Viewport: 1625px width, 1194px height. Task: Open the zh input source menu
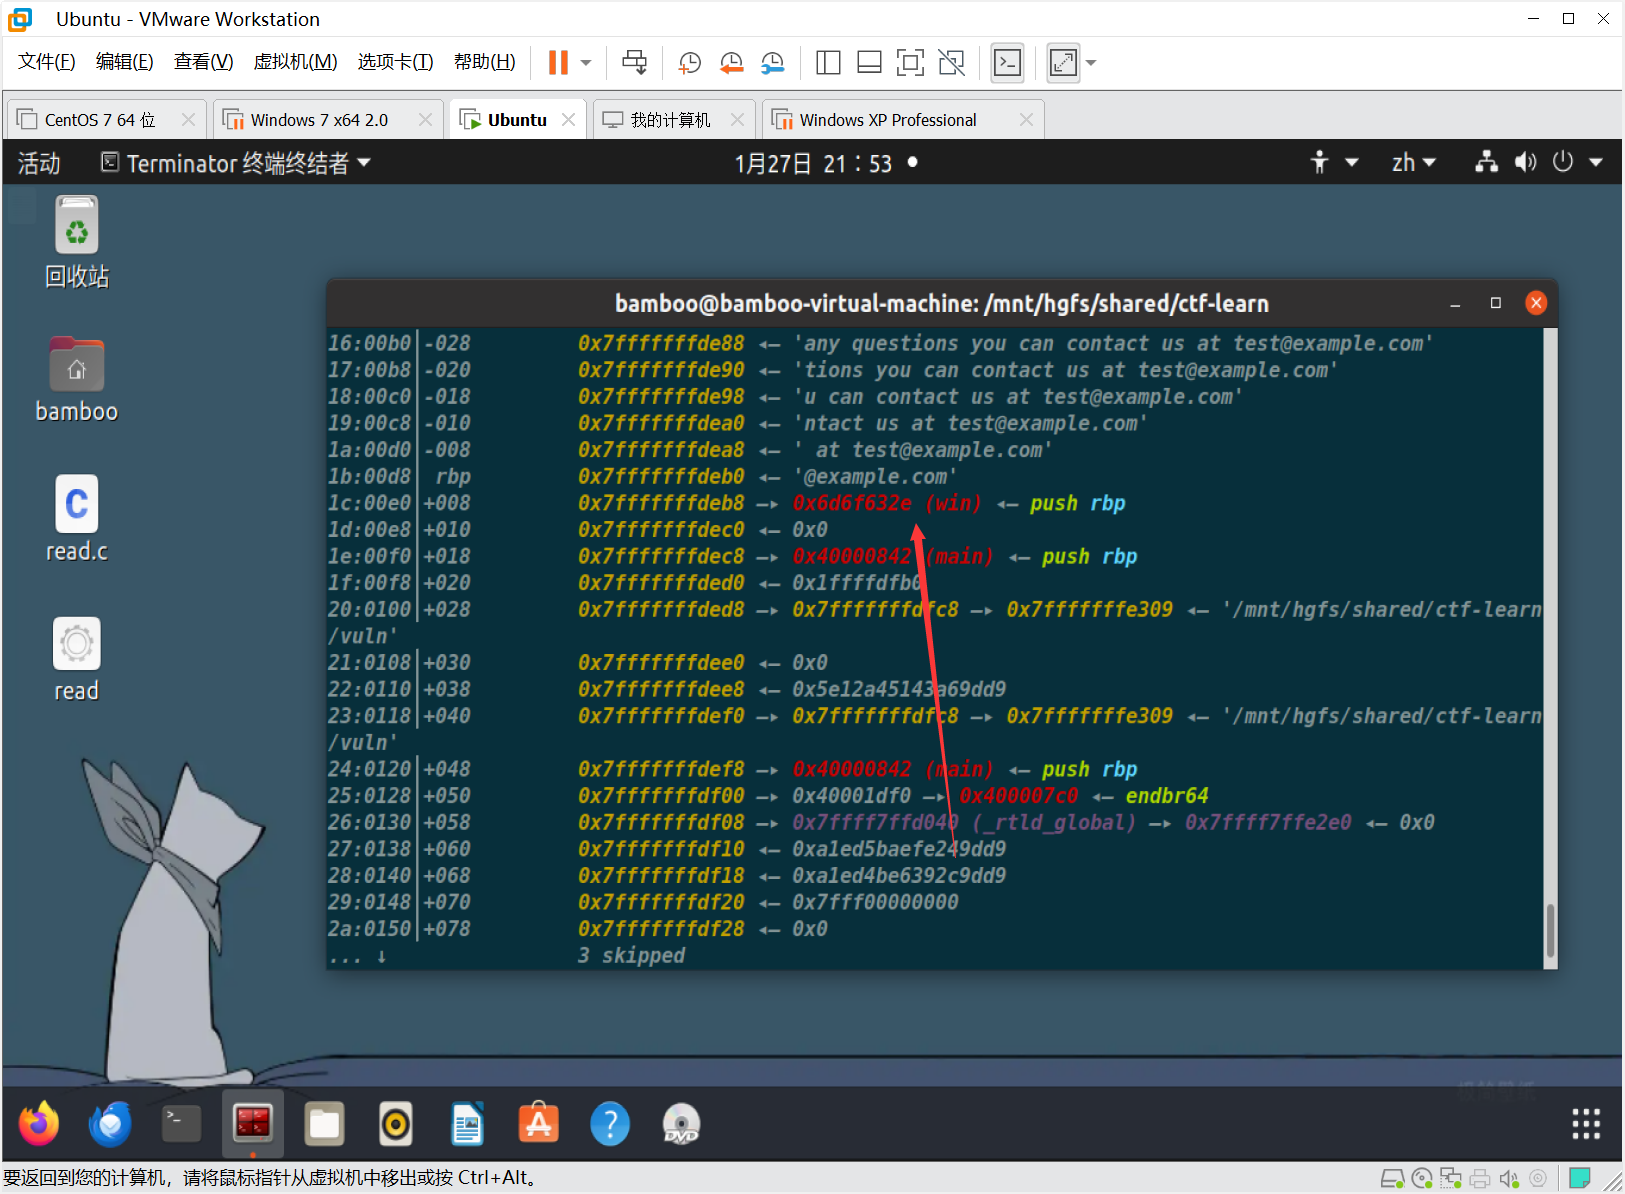tap(1413, 162)
